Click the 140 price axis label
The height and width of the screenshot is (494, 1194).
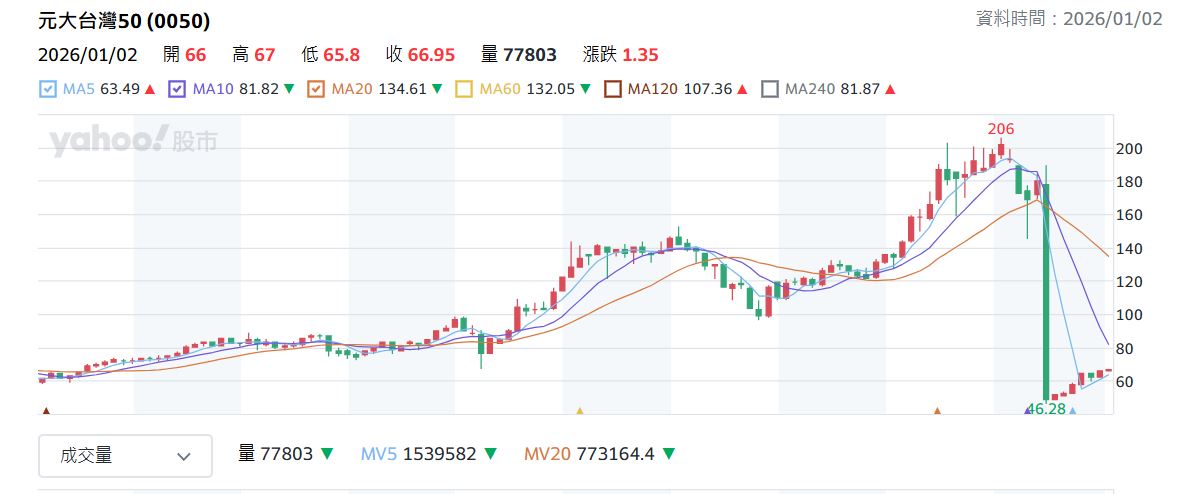tap(1129, 249)
